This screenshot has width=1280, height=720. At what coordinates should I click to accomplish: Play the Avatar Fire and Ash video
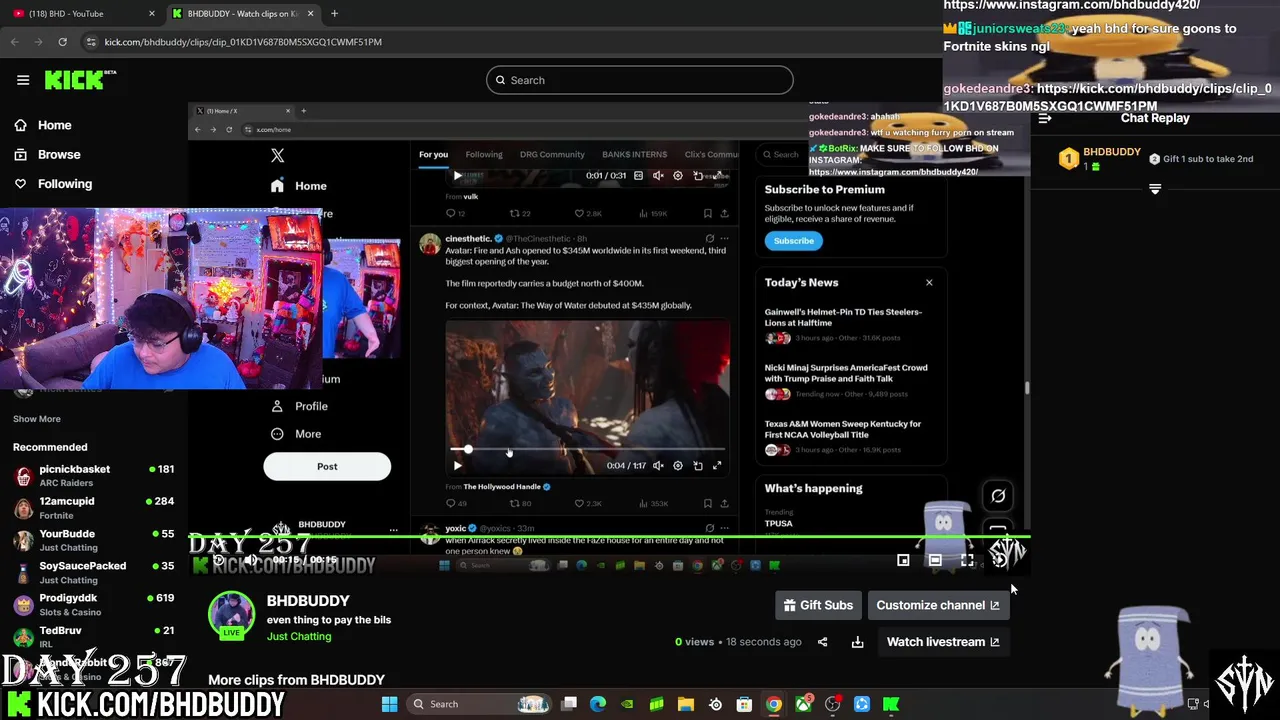pos(457,465)
